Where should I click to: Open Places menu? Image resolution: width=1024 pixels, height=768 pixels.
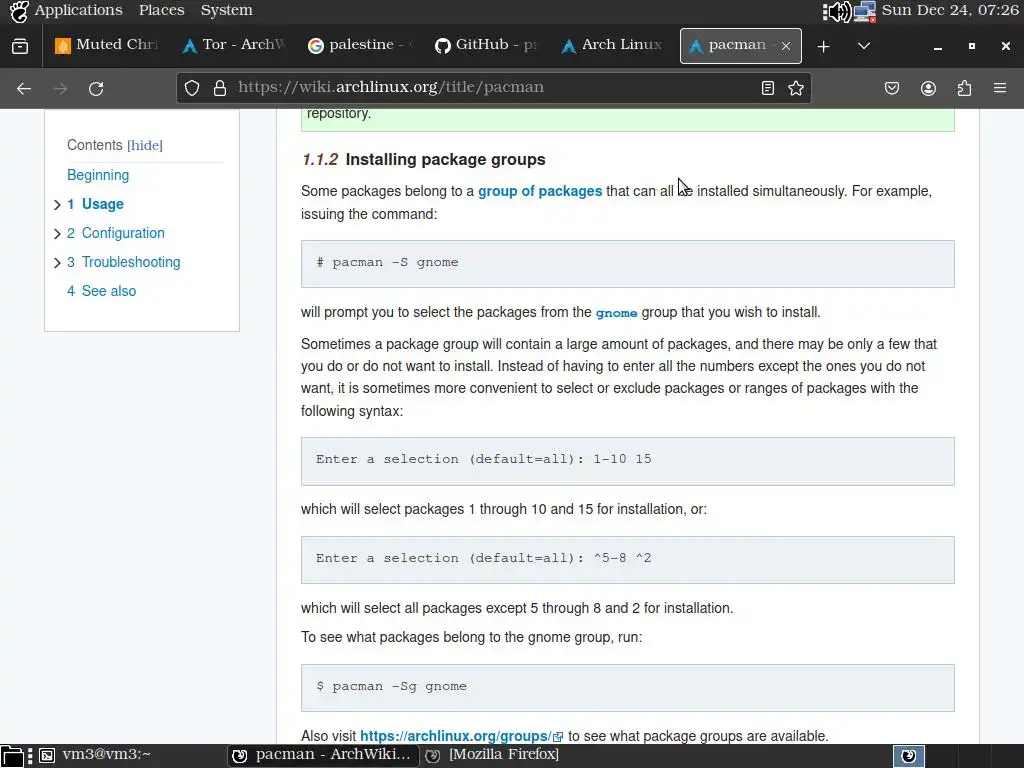point(161,10)
